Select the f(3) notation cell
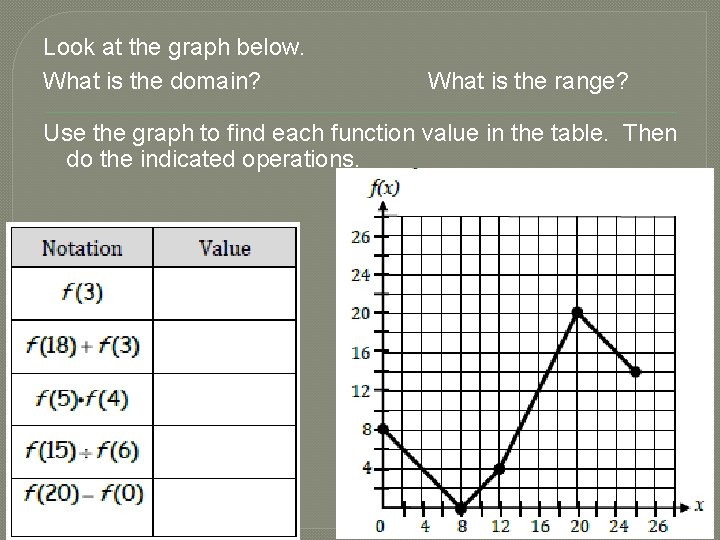 pos(82,293)
